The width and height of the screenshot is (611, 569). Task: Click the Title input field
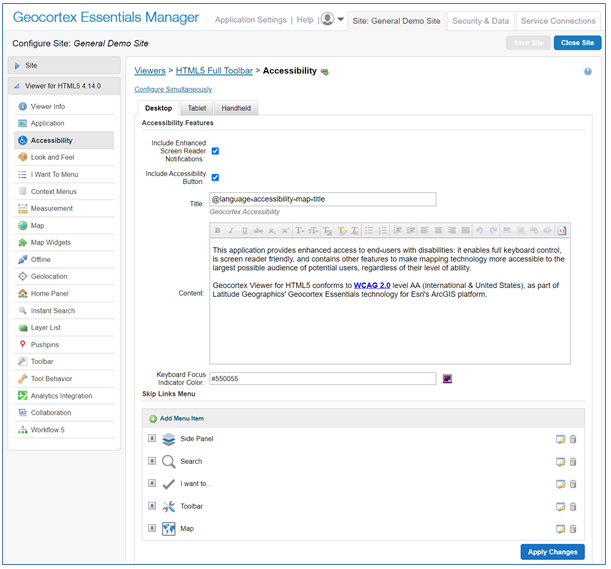(x=323, y=199)
